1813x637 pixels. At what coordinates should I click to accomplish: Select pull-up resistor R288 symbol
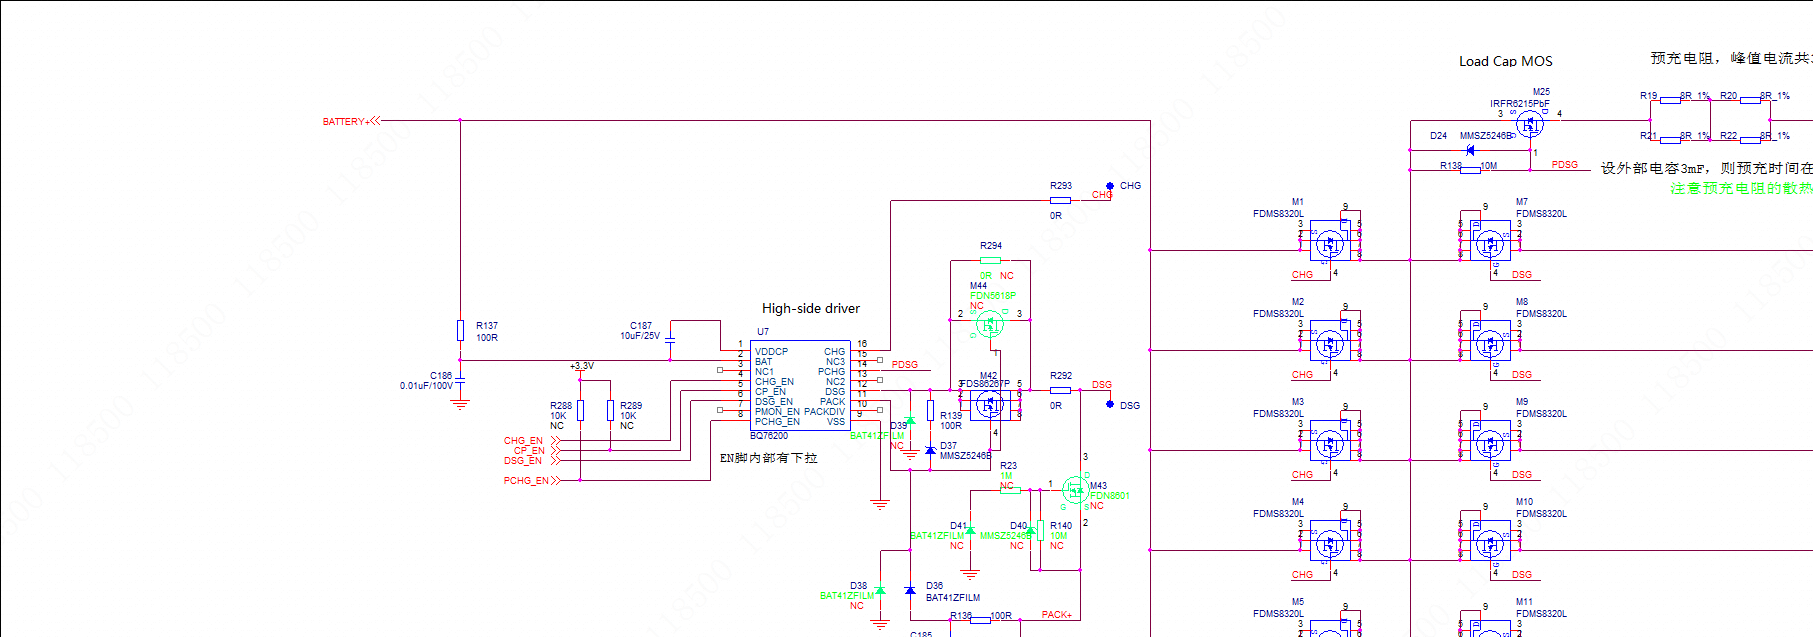(x=580, y=411)
